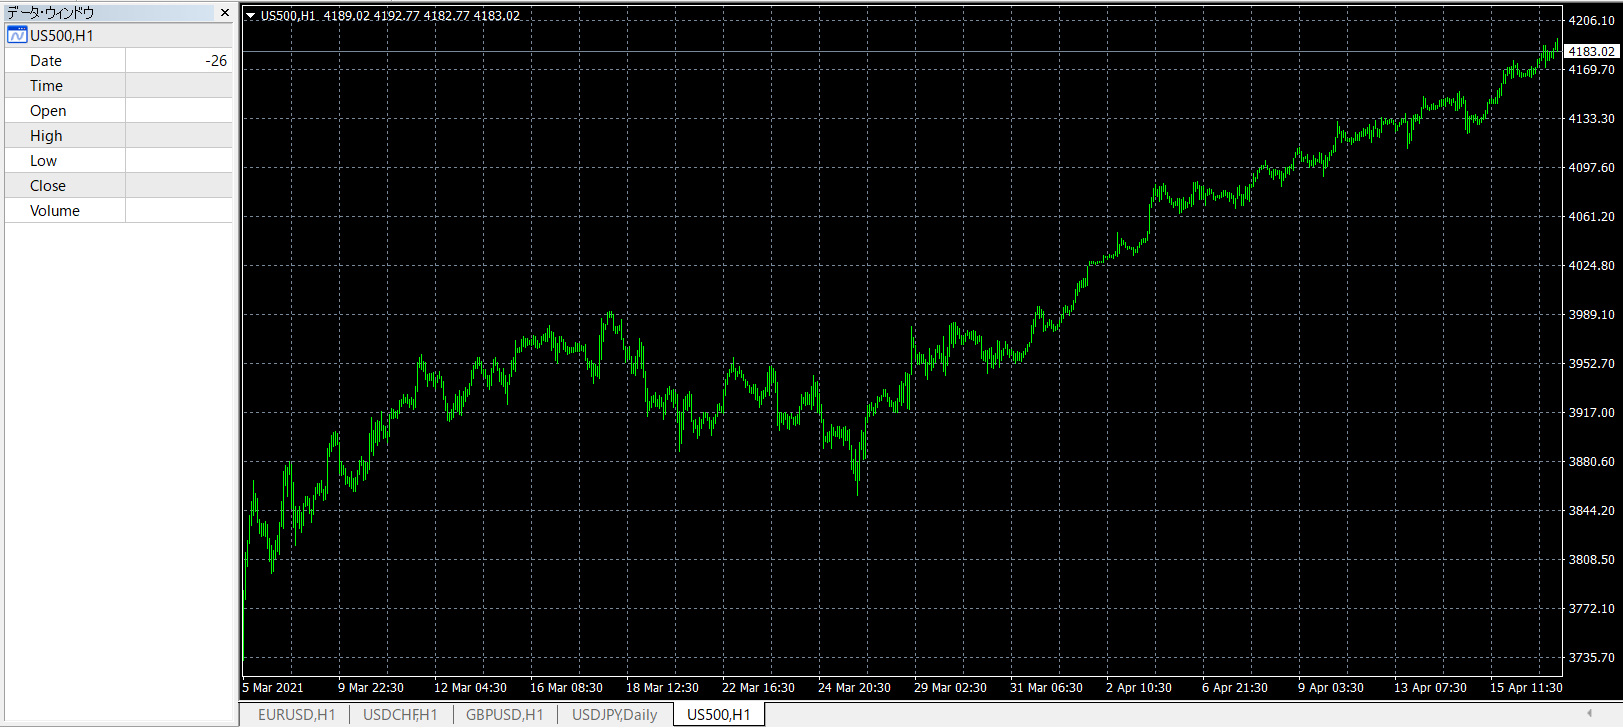Image resolution: width=1623 pixels, height=728 pixels.
Task: Click the 3917.00 price axis label
Action: (x=1591, y=413)
